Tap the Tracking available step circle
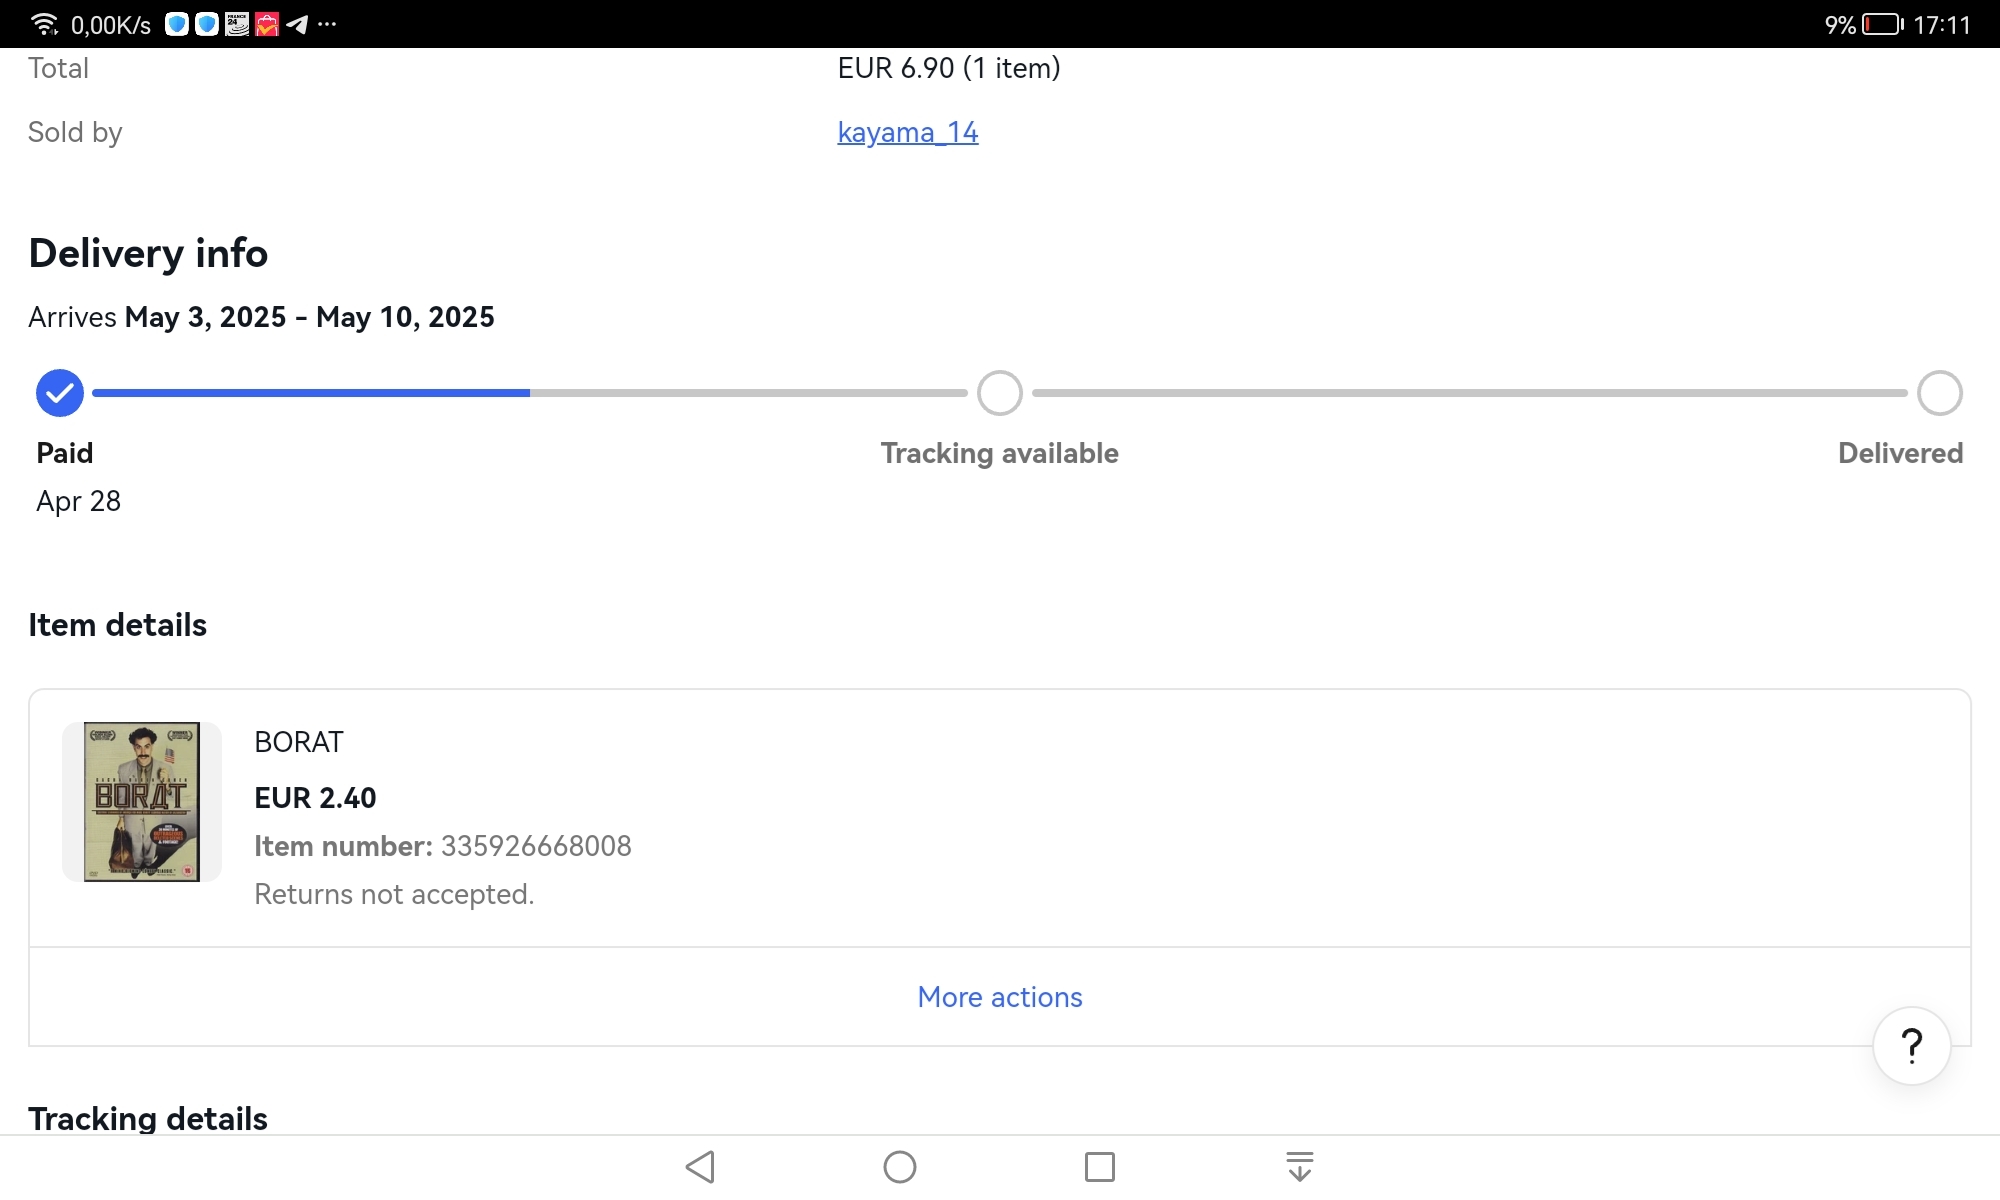The height and width of the screenshot is (1200, 2000). [x=1000, y=393]
